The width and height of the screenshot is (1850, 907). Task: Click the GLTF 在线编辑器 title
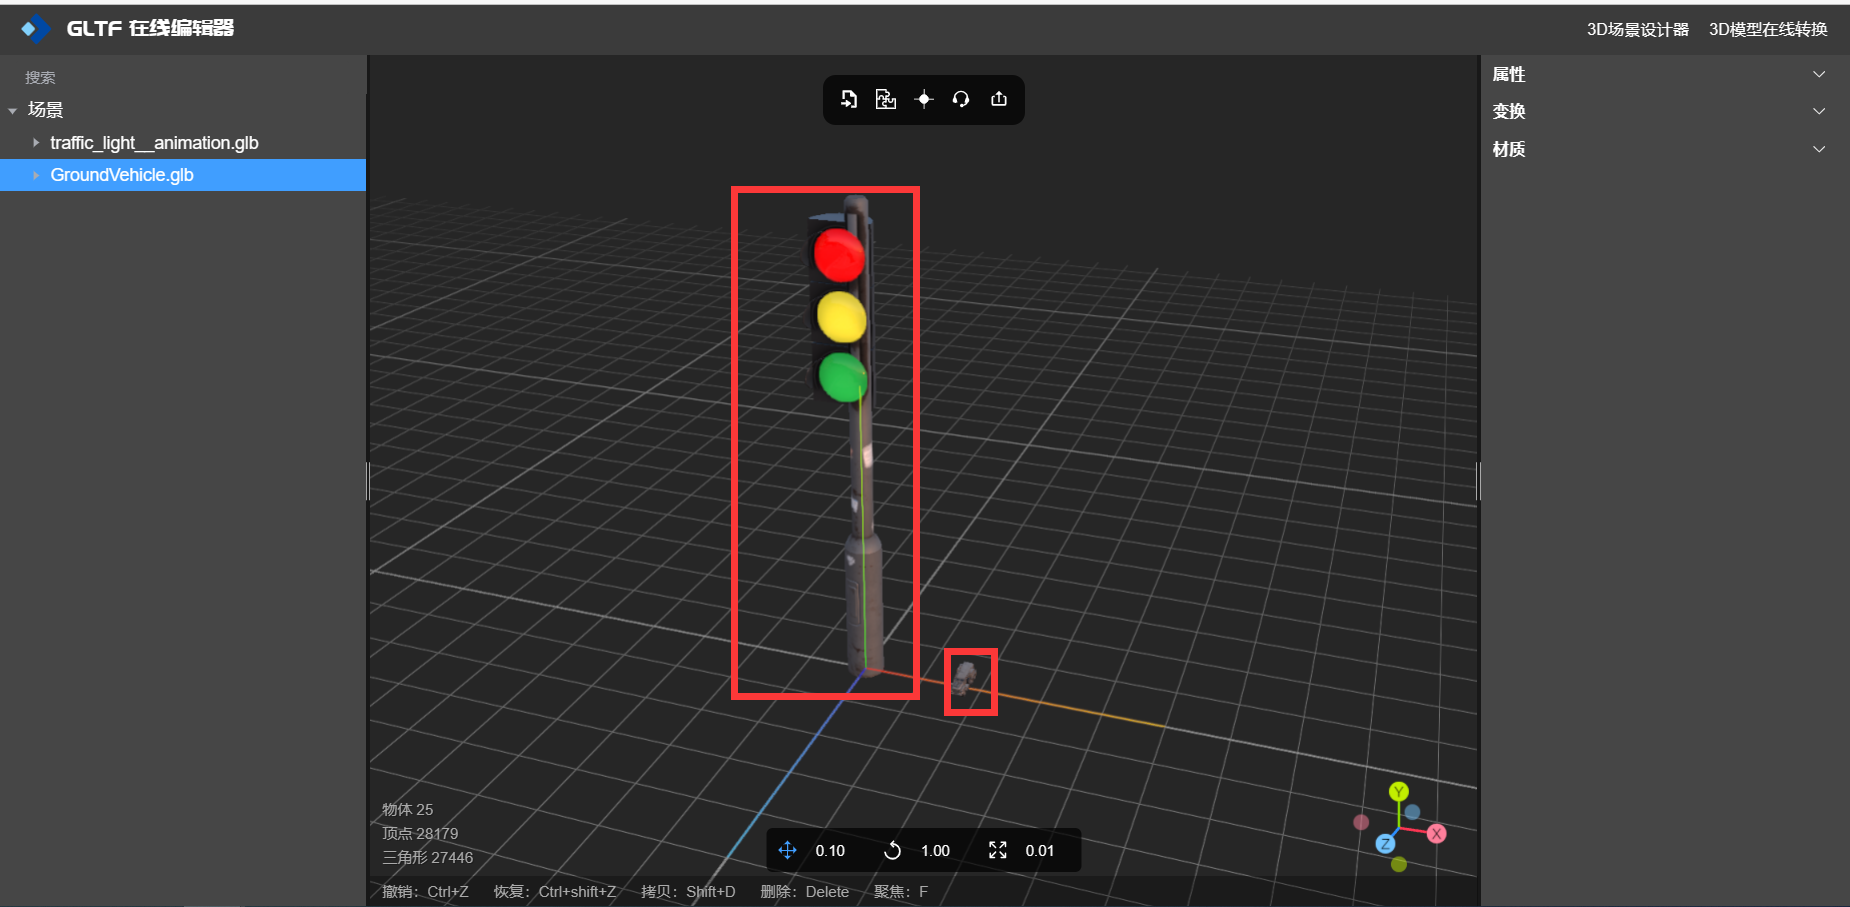[150, 28]
